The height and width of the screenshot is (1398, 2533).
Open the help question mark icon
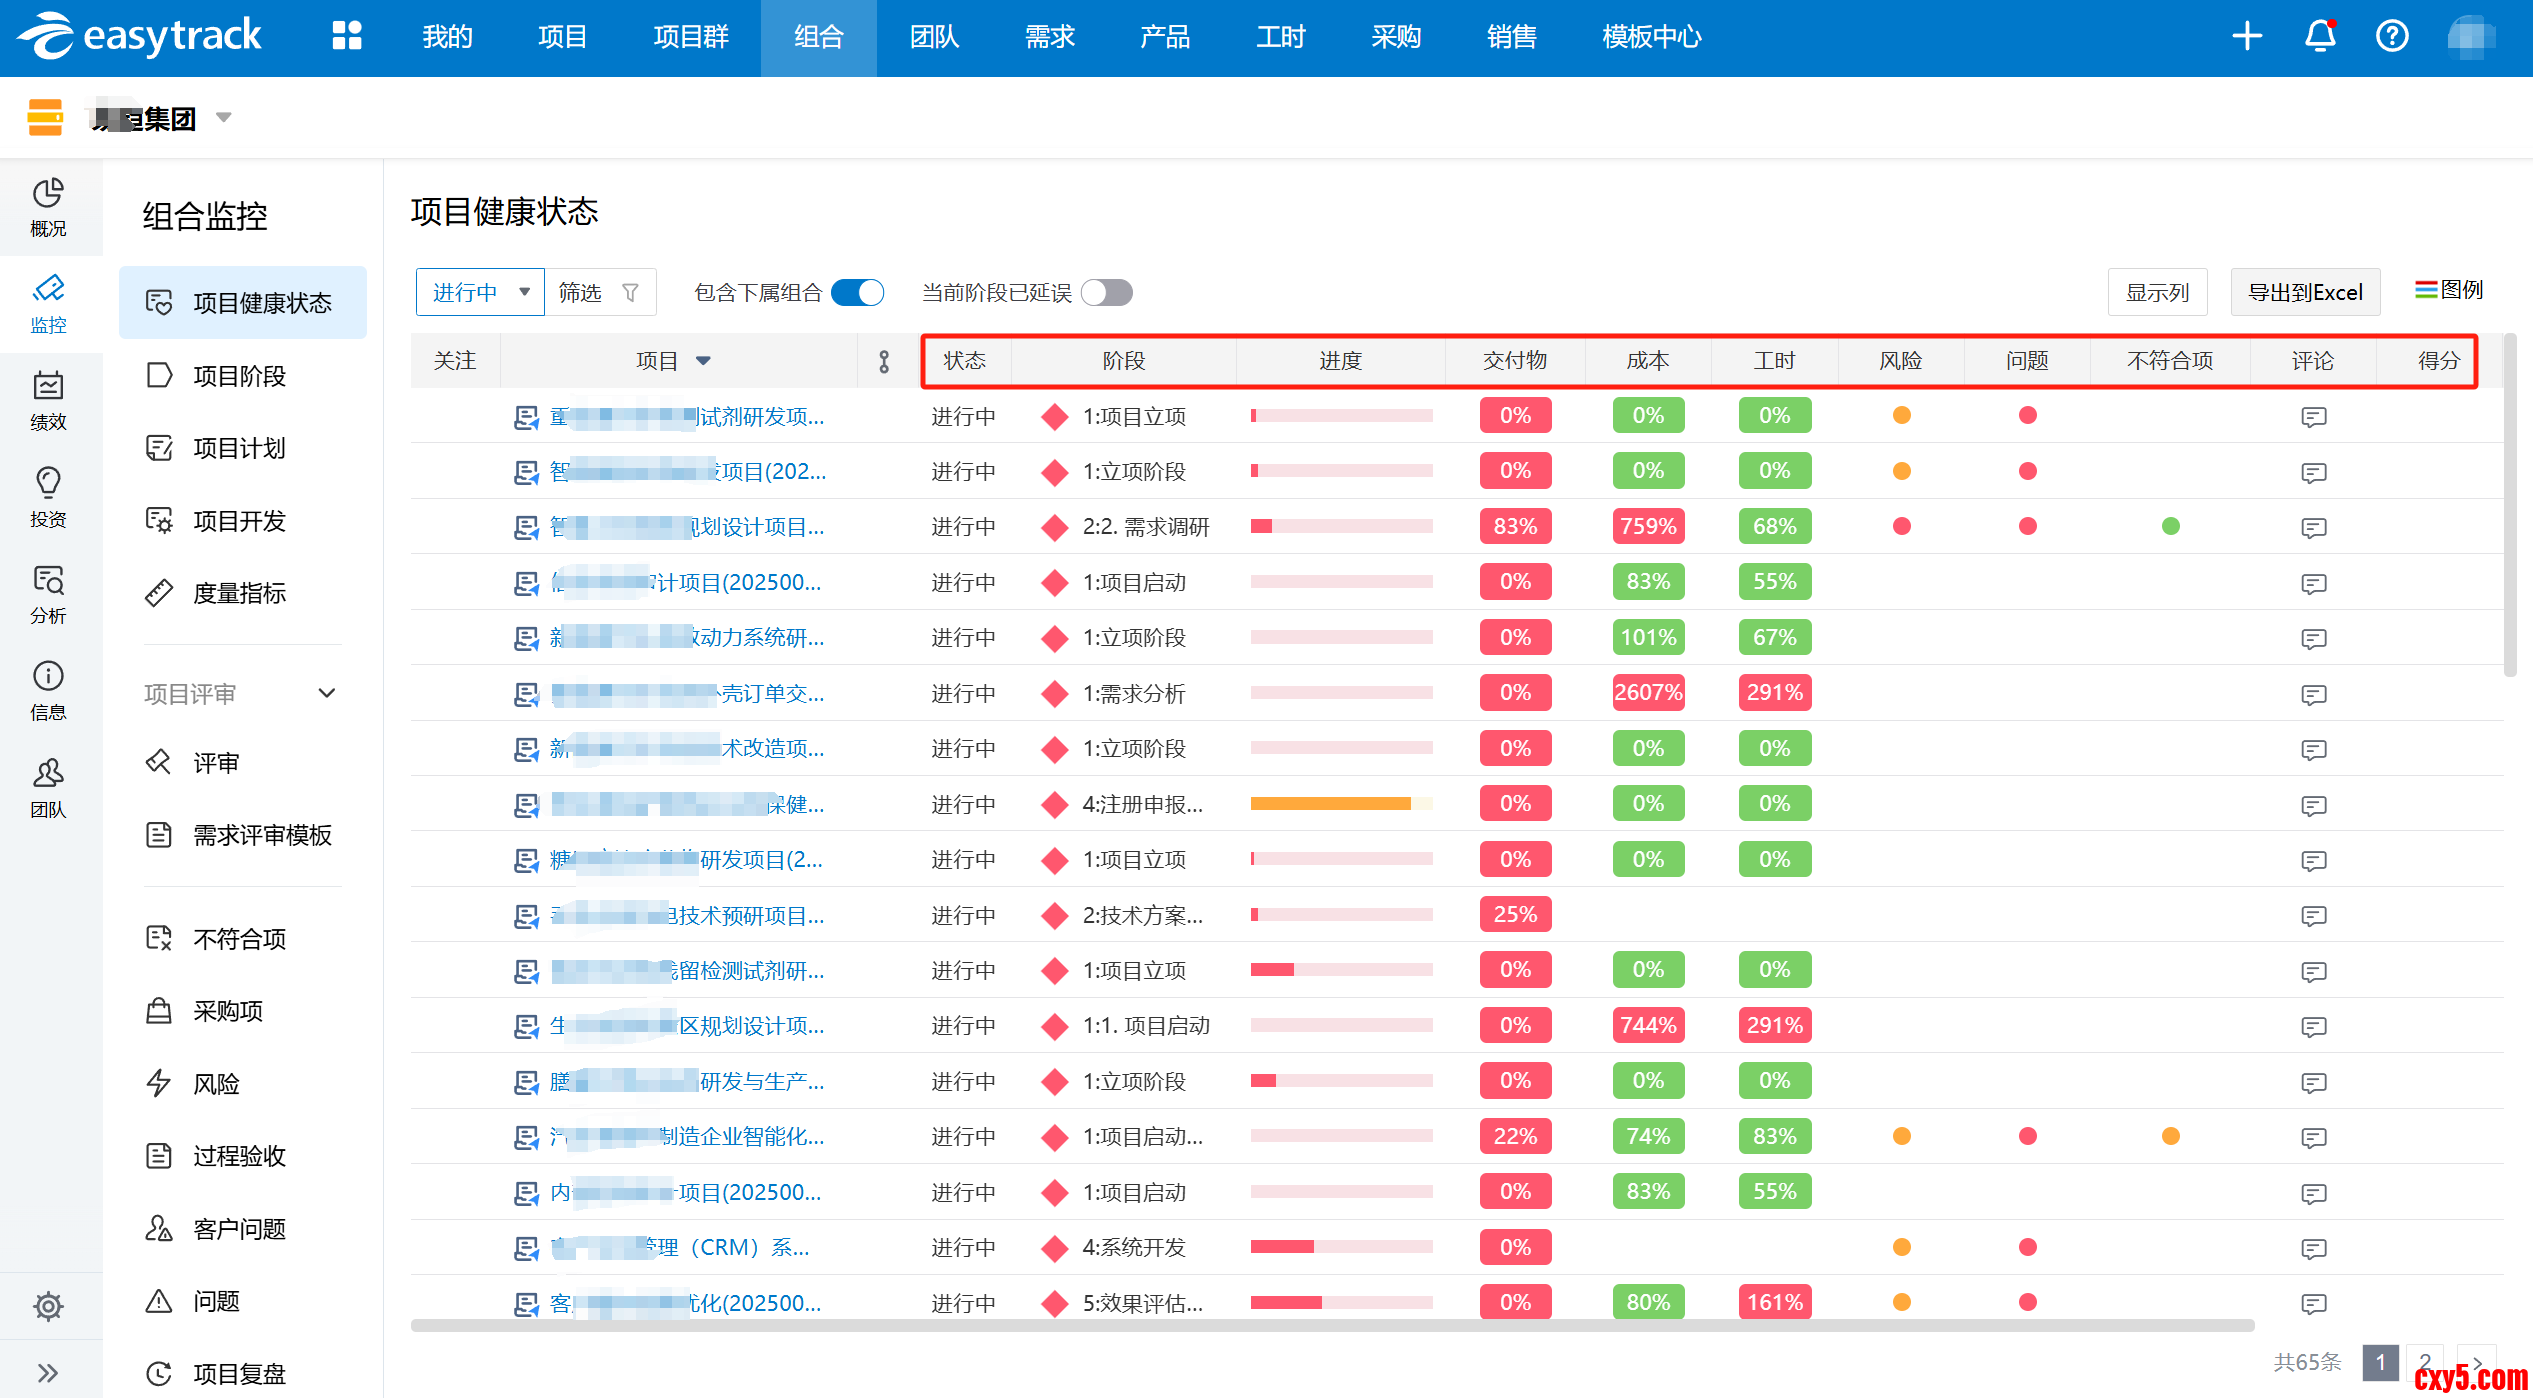tap(2391, 36)
